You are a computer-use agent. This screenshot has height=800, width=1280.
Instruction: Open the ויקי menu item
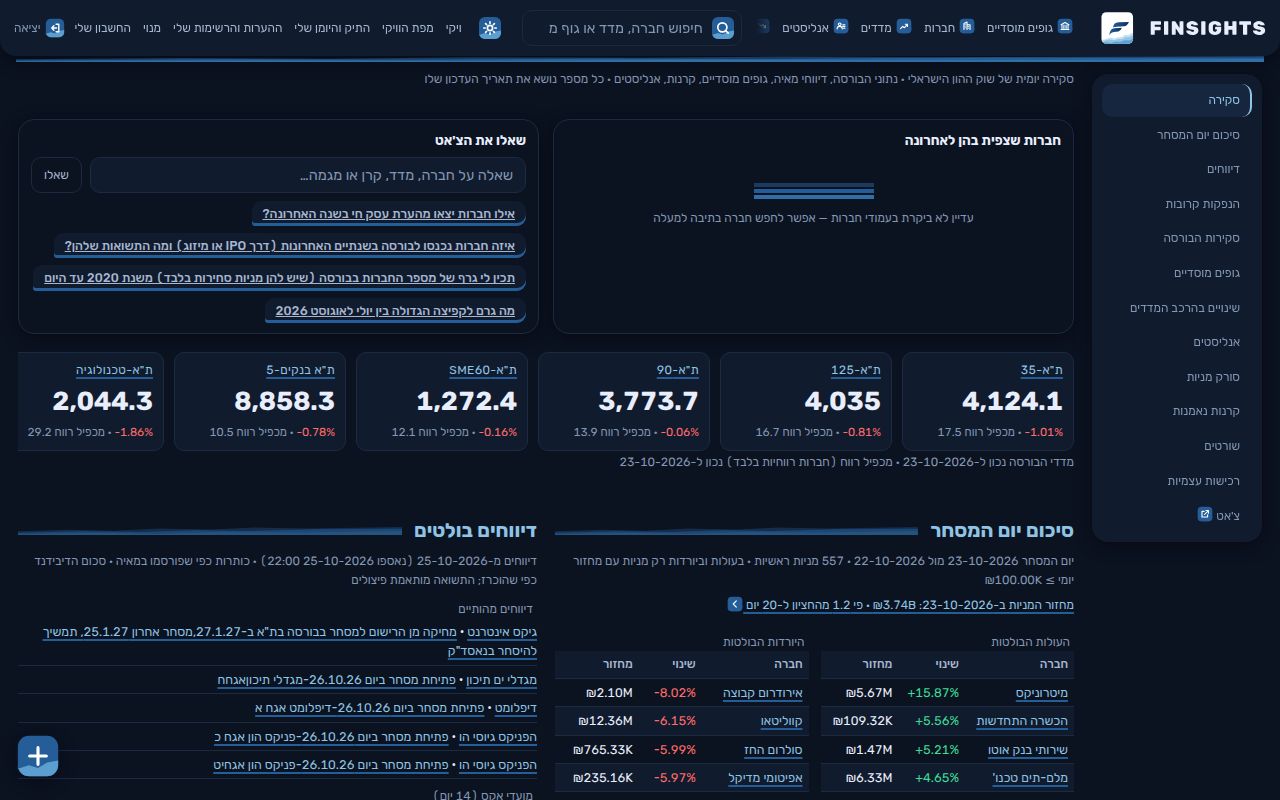click(x=454, y=28)
